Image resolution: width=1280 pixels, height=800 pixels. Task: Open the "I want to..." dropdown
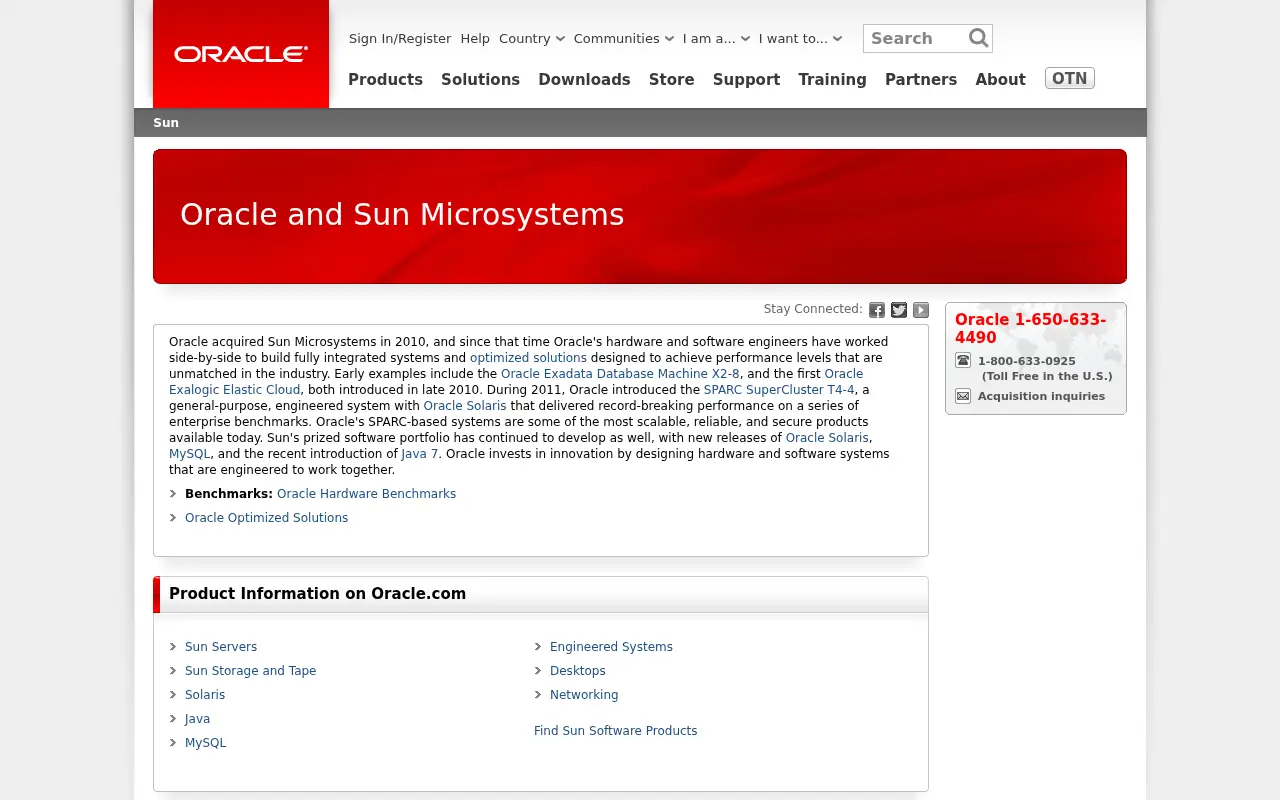[x=800, y=38]
